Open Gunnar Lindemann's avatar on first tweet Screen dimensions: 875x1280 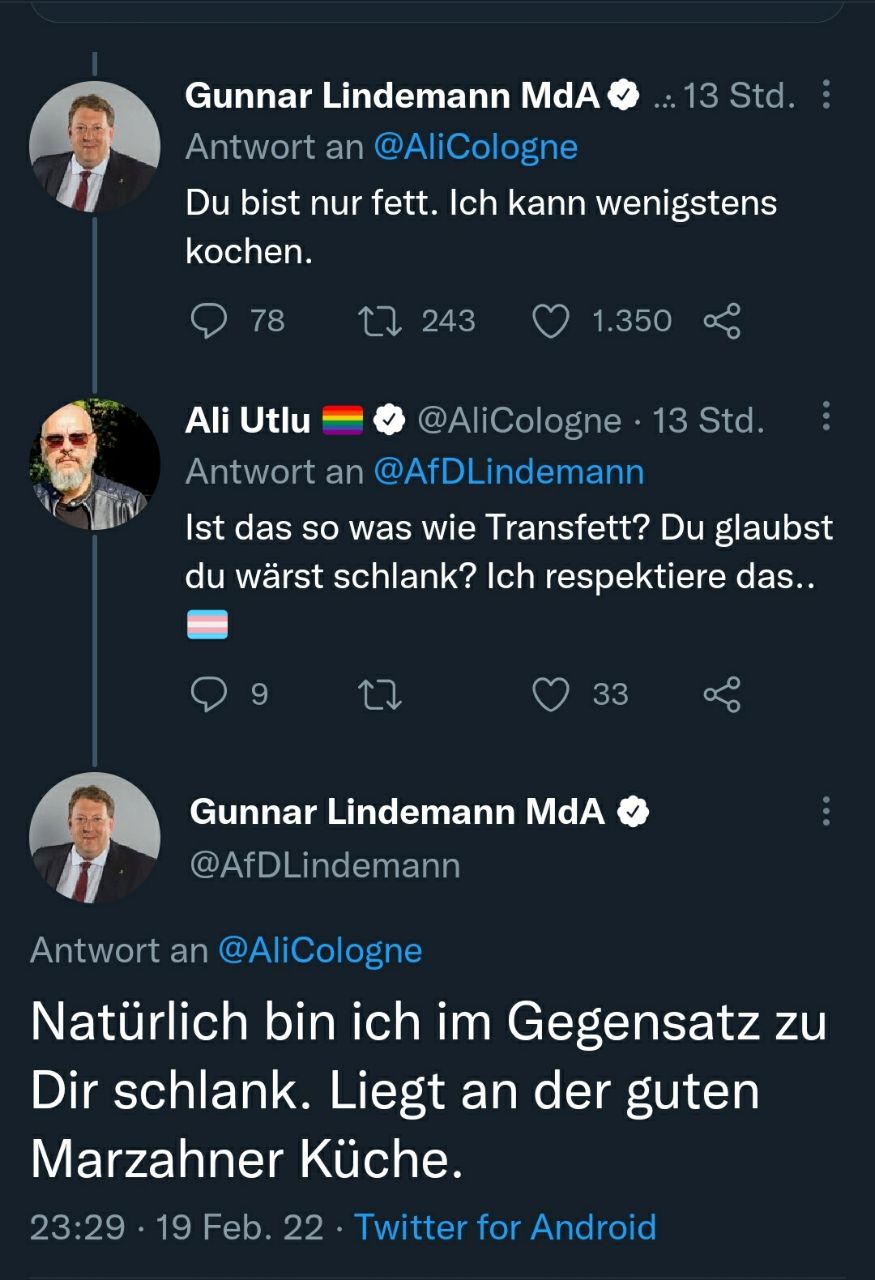point(94,146)
